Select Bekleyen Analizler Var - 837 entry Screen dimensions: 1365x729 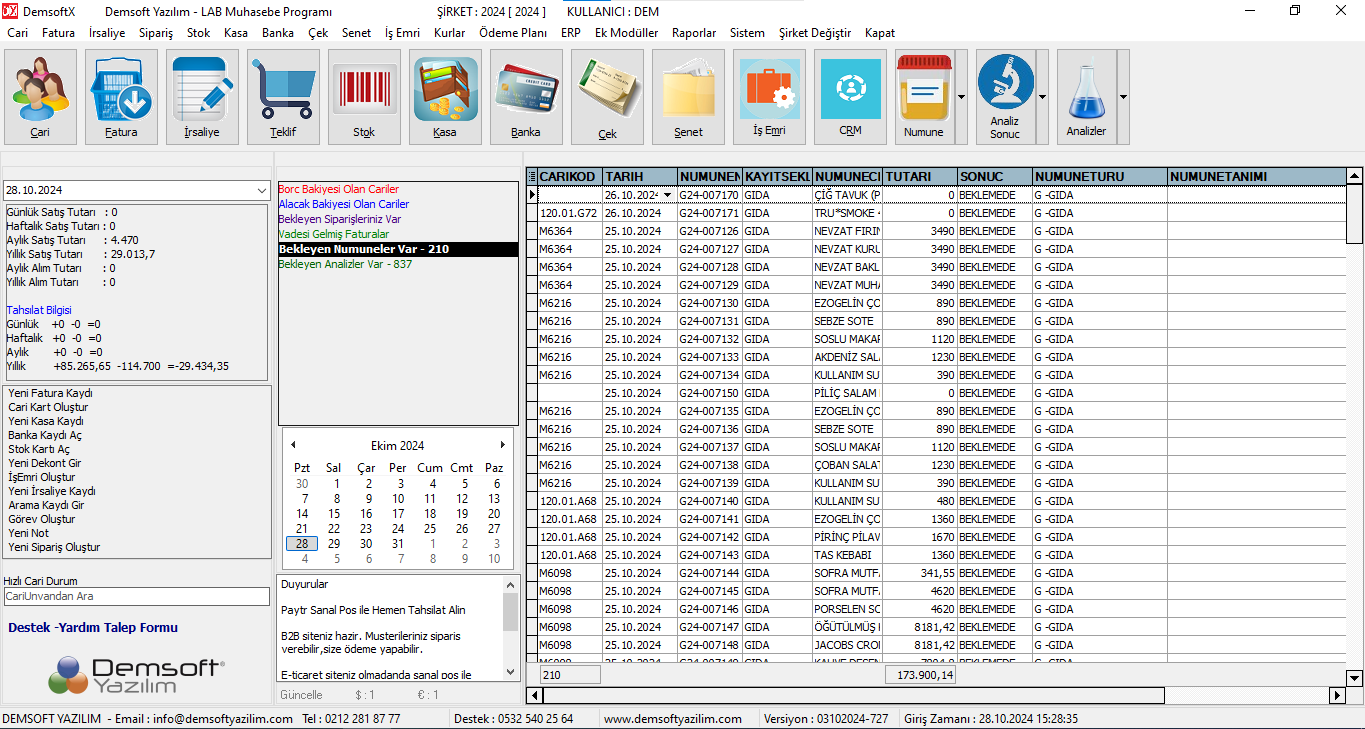click(345, 264)
